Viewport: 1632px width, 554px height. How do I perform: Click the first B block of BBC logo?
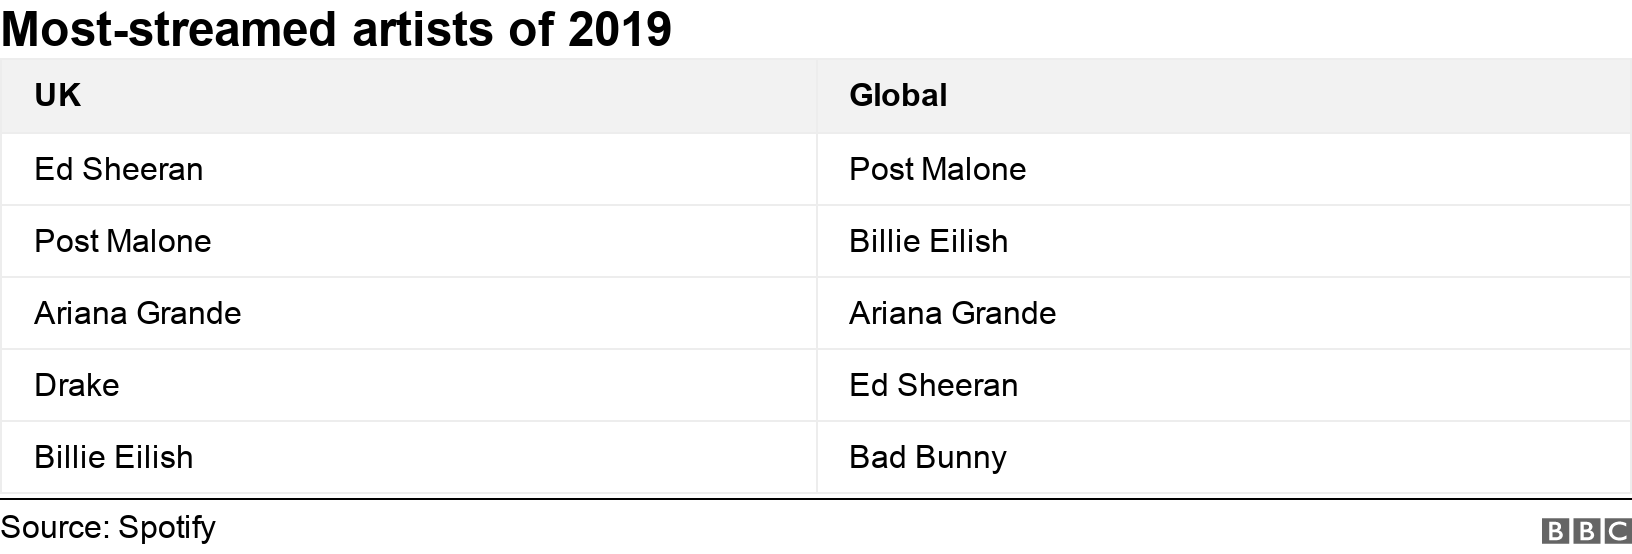pyautogui.click(x=1556, y=531)
